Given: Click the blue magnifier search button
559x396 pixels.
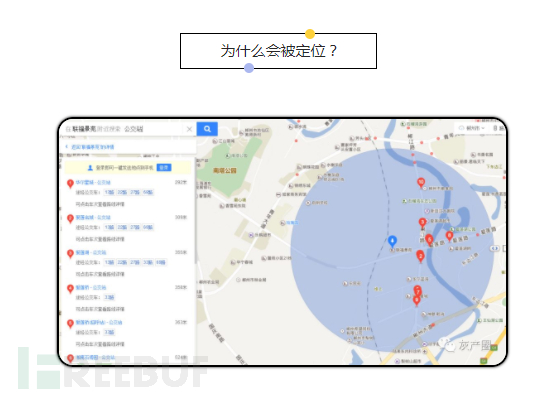Looking at the screenshot, I should (207, 129).
